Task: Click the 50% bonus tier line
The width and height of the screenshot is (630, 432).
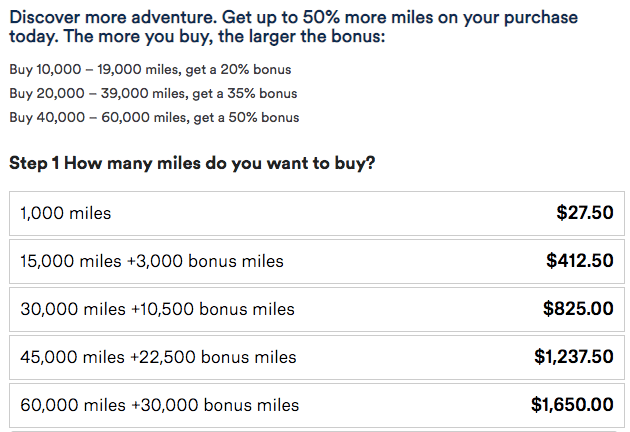Action: 154,118
